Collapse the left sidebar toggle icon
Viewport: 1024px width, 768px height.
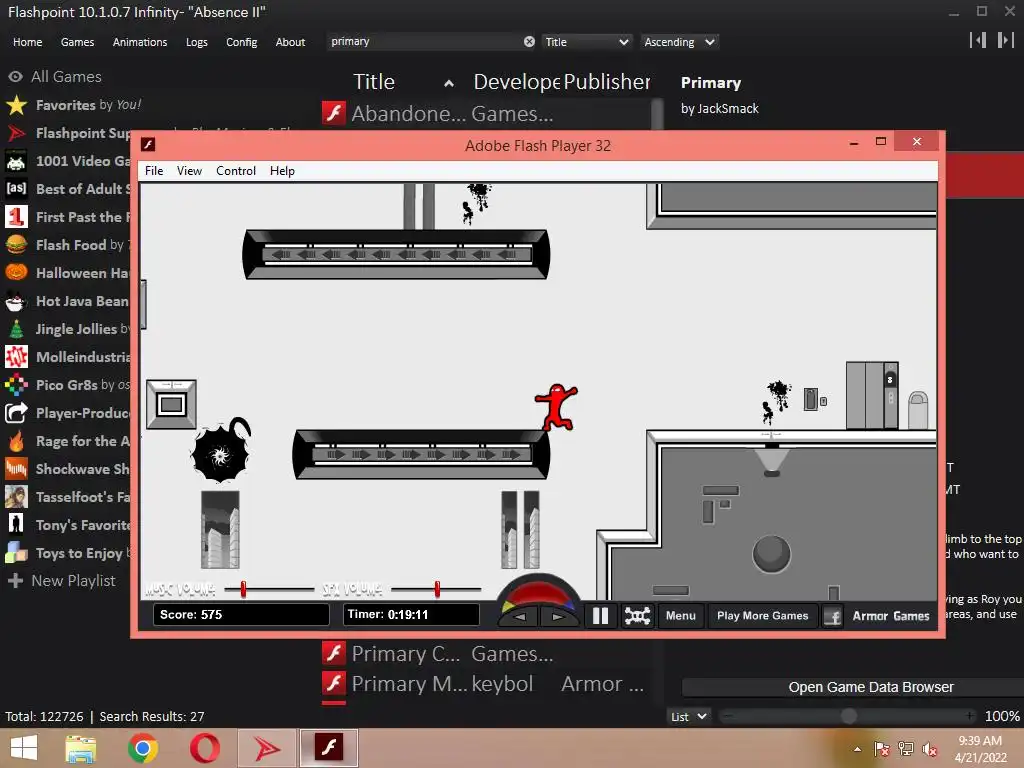pos(978,40)
